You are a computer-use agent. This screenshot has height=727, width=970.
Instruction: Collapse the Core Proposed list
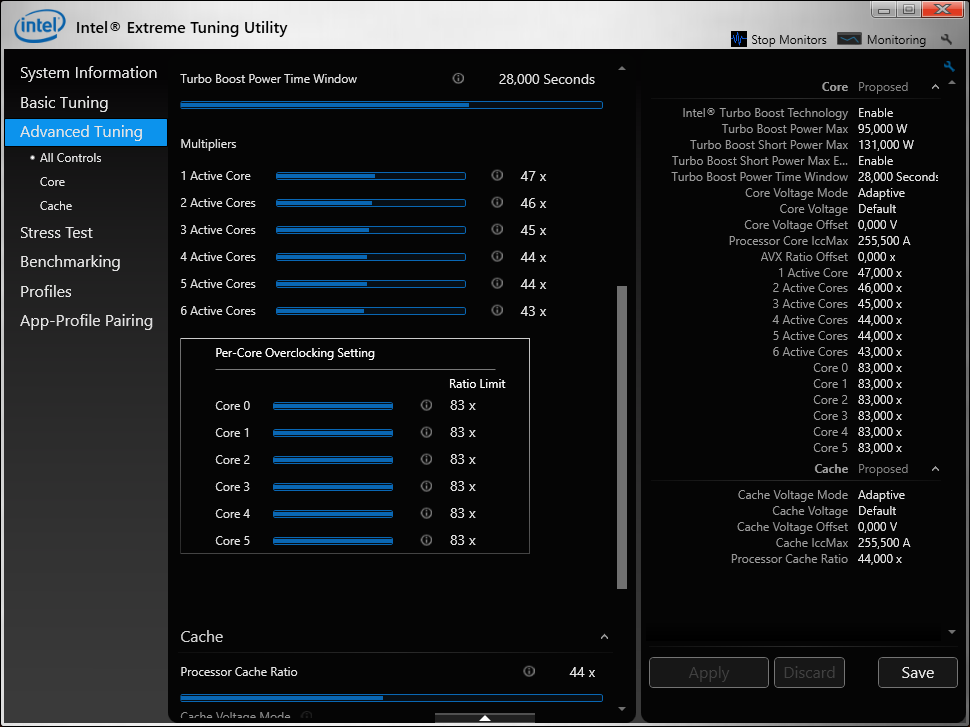point(935,87)
